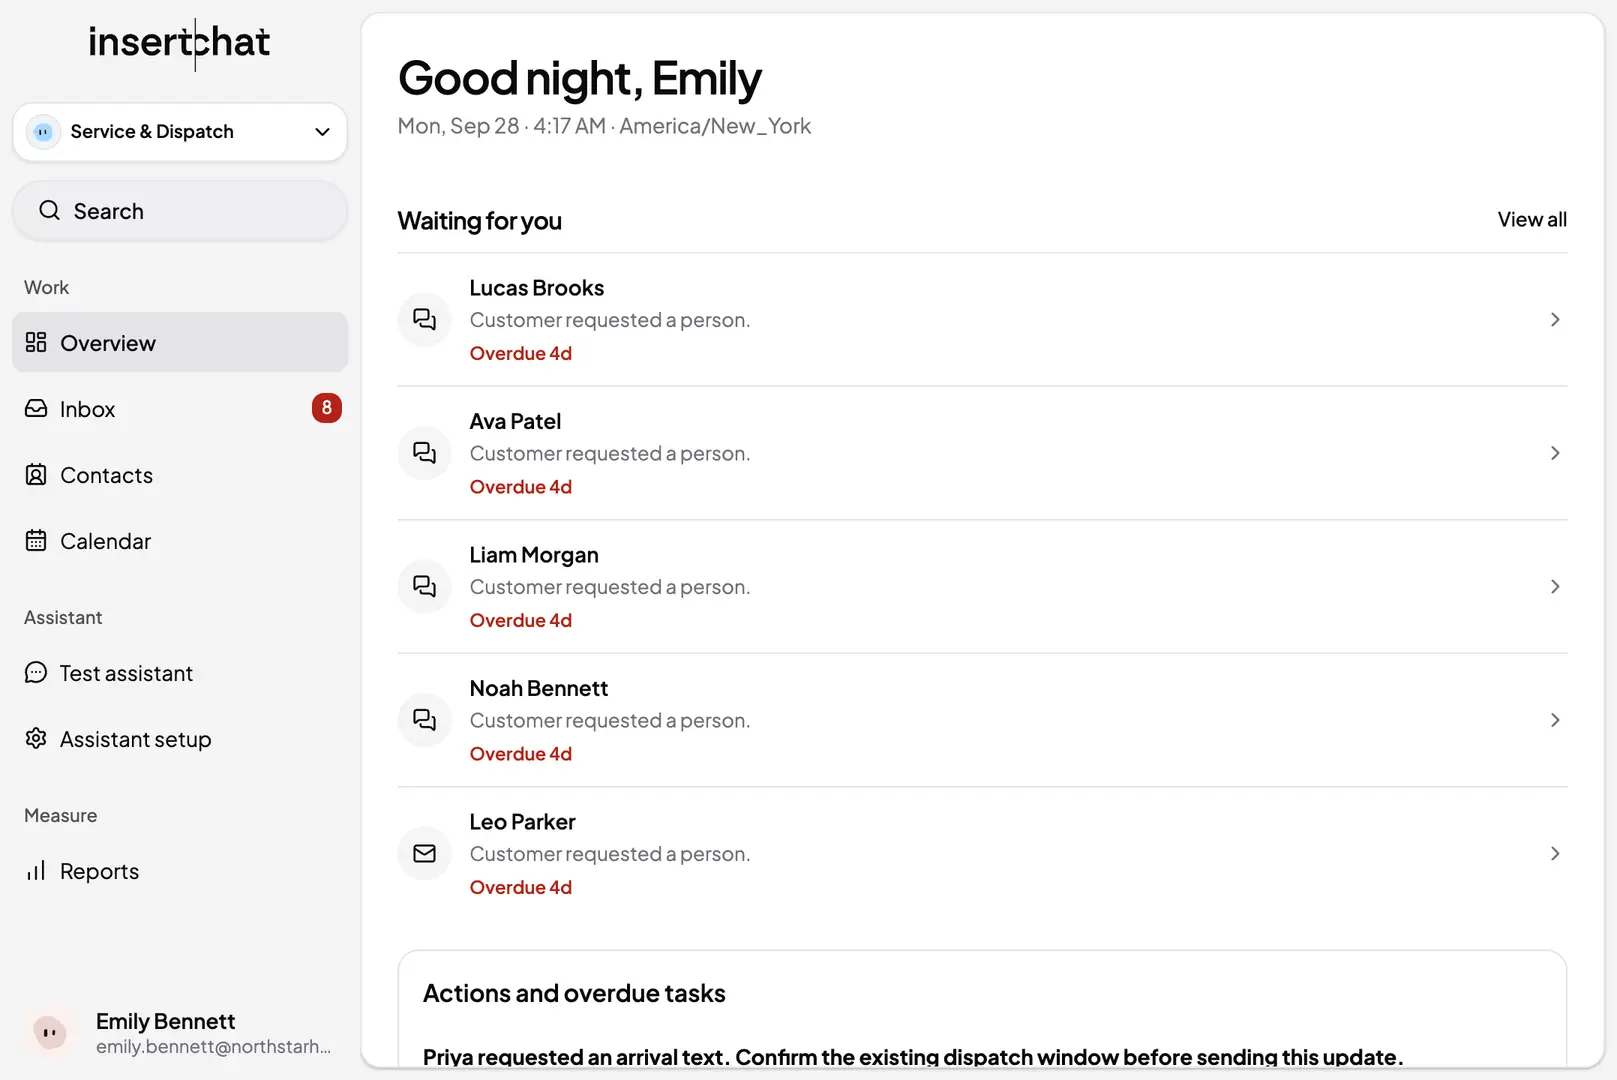
Task: Click the insertchat logo
Action: pyautogui.click(x=180, y=42)
